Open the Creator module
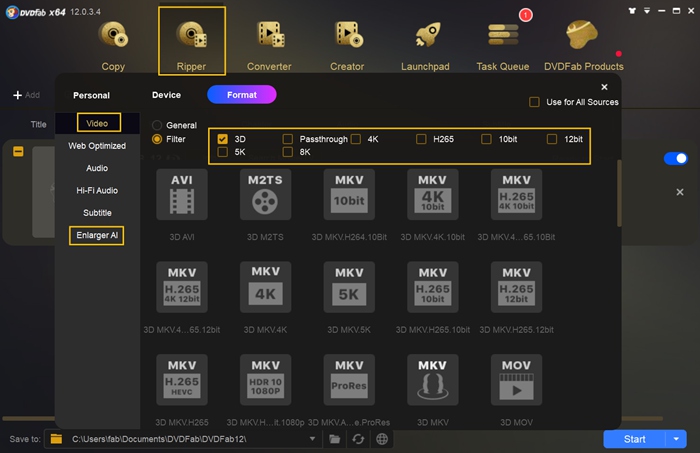The width and height of the screenshot is (700, 453). 347,45
